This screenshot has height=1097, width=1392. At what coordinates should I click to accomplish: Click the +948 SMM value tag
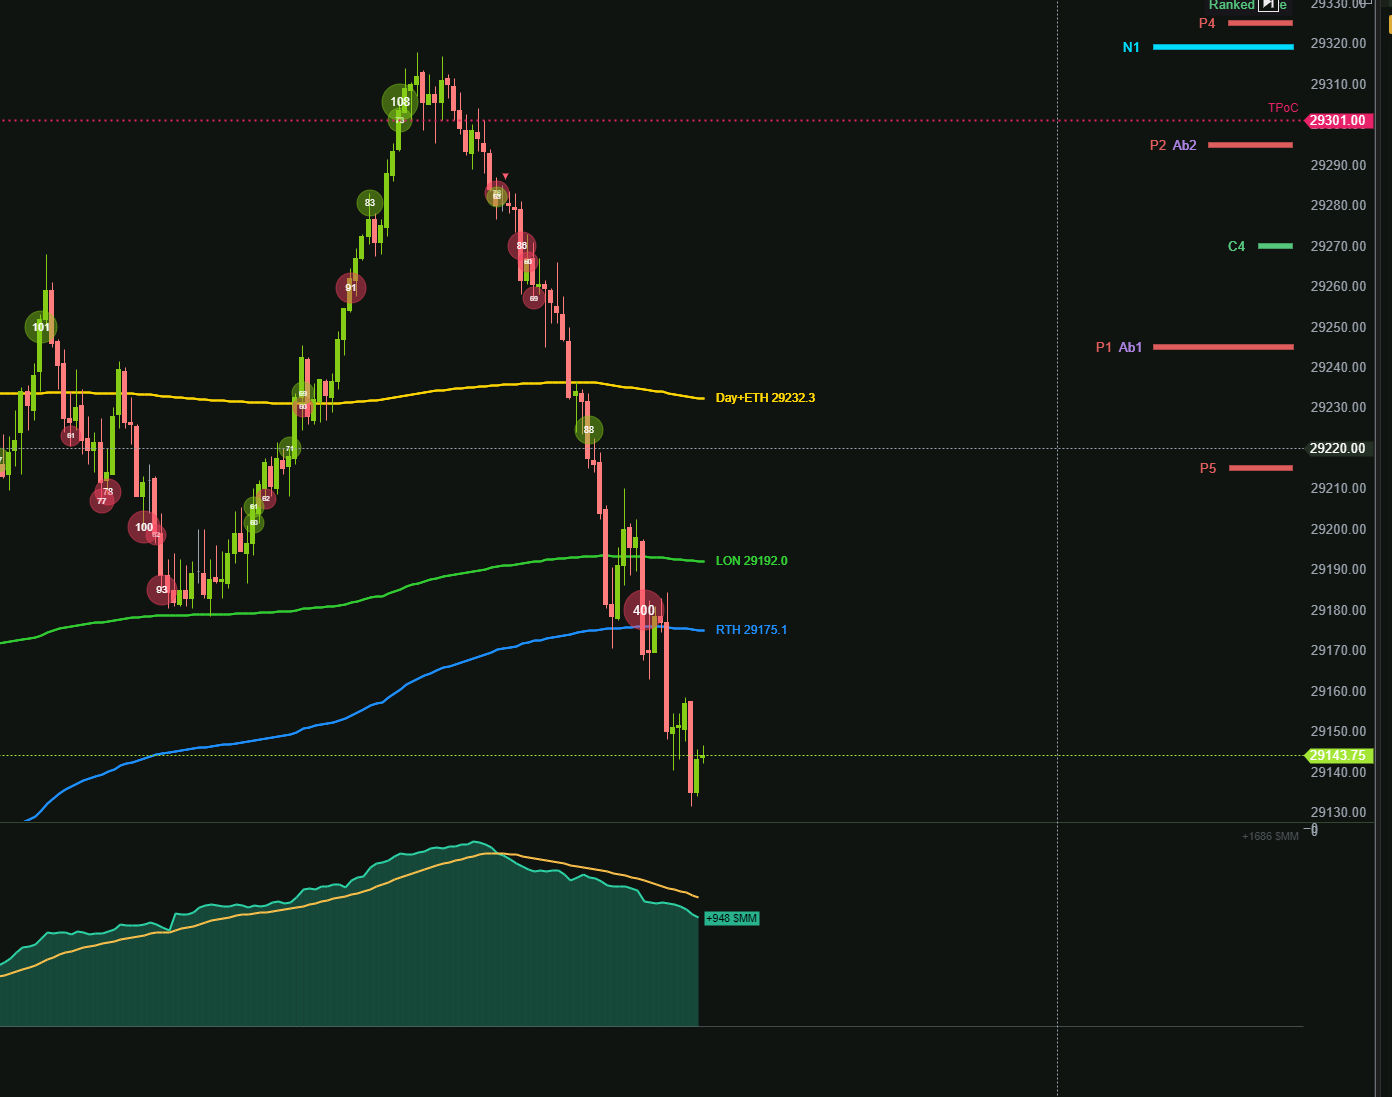click(732, 918)
